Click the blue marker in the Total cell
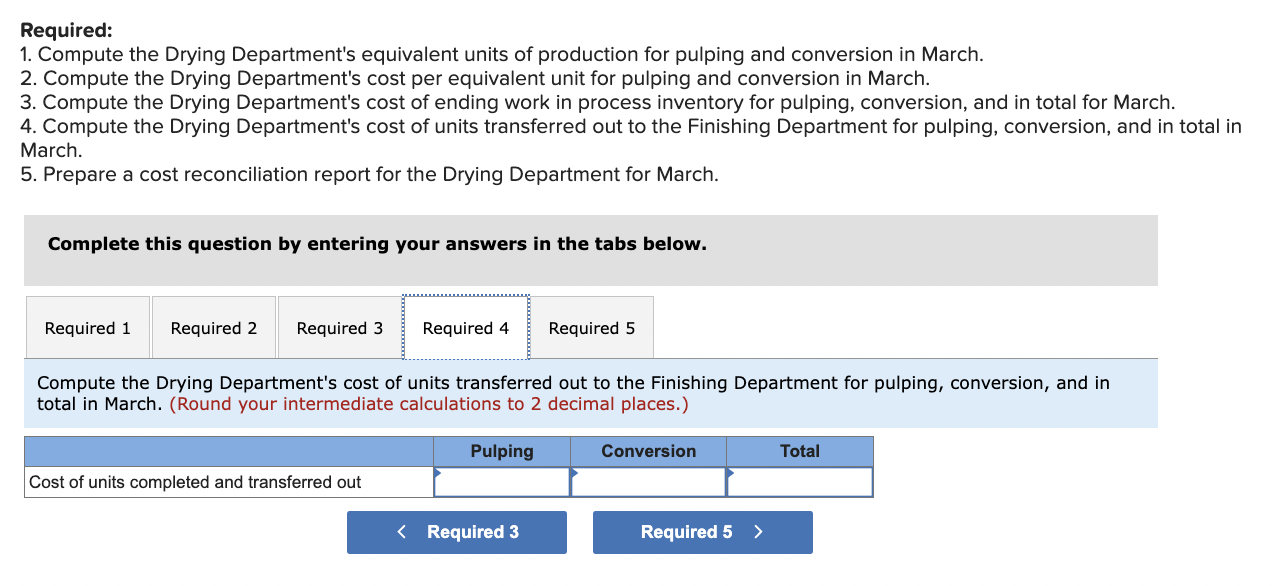The image size is (1288, 586). [729, 472]
